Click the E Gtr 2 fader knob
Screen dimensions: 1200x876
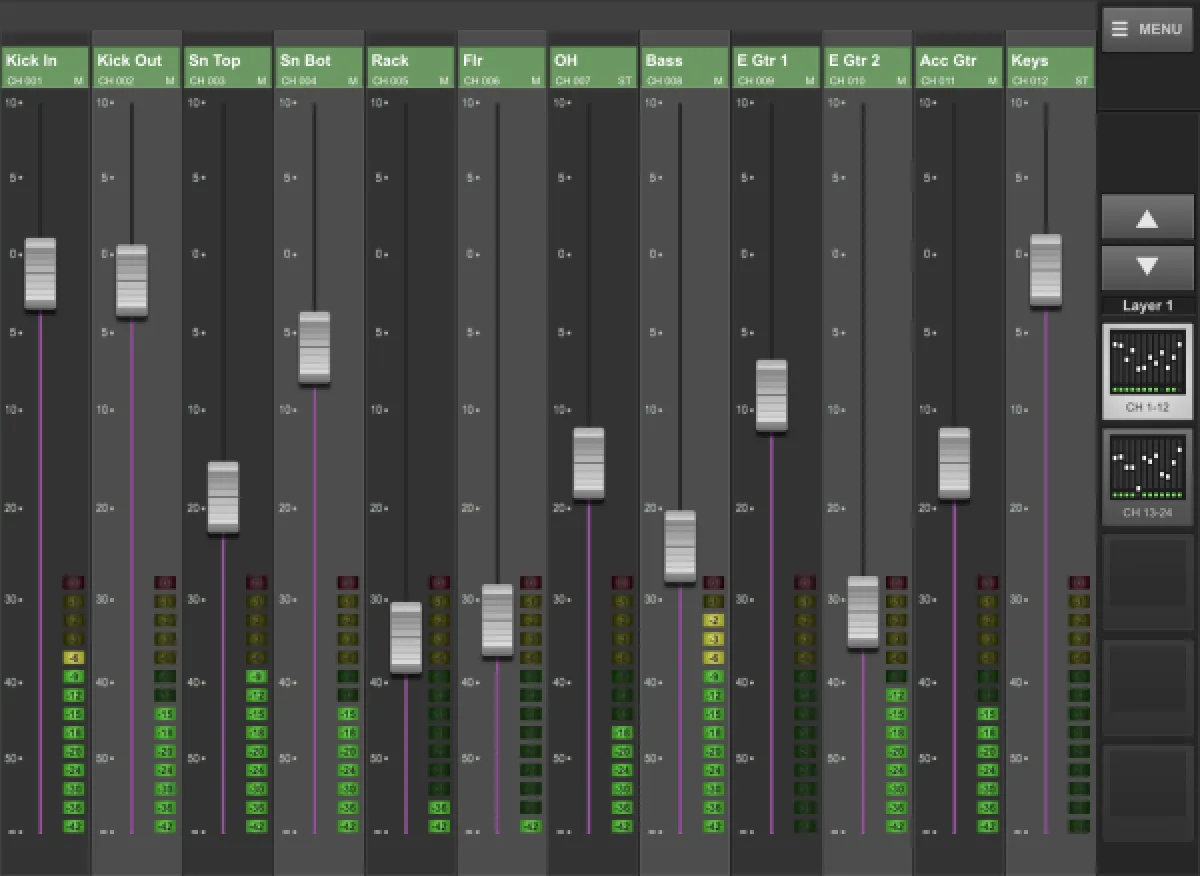point(863,612)
